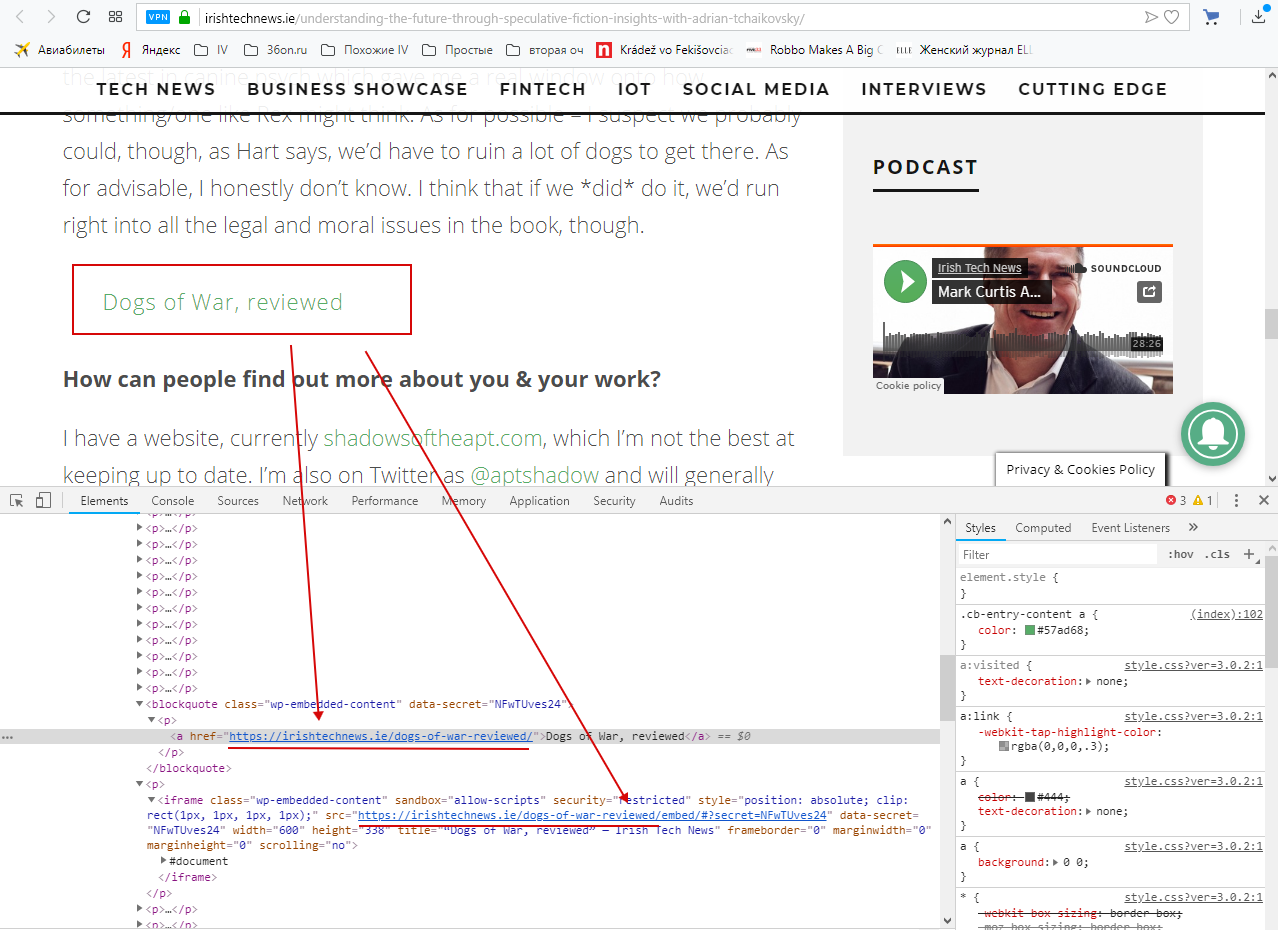
Task: Follow the Dogs of War, reviewed link
Action: pyautogui.click(x=223, y=302)
